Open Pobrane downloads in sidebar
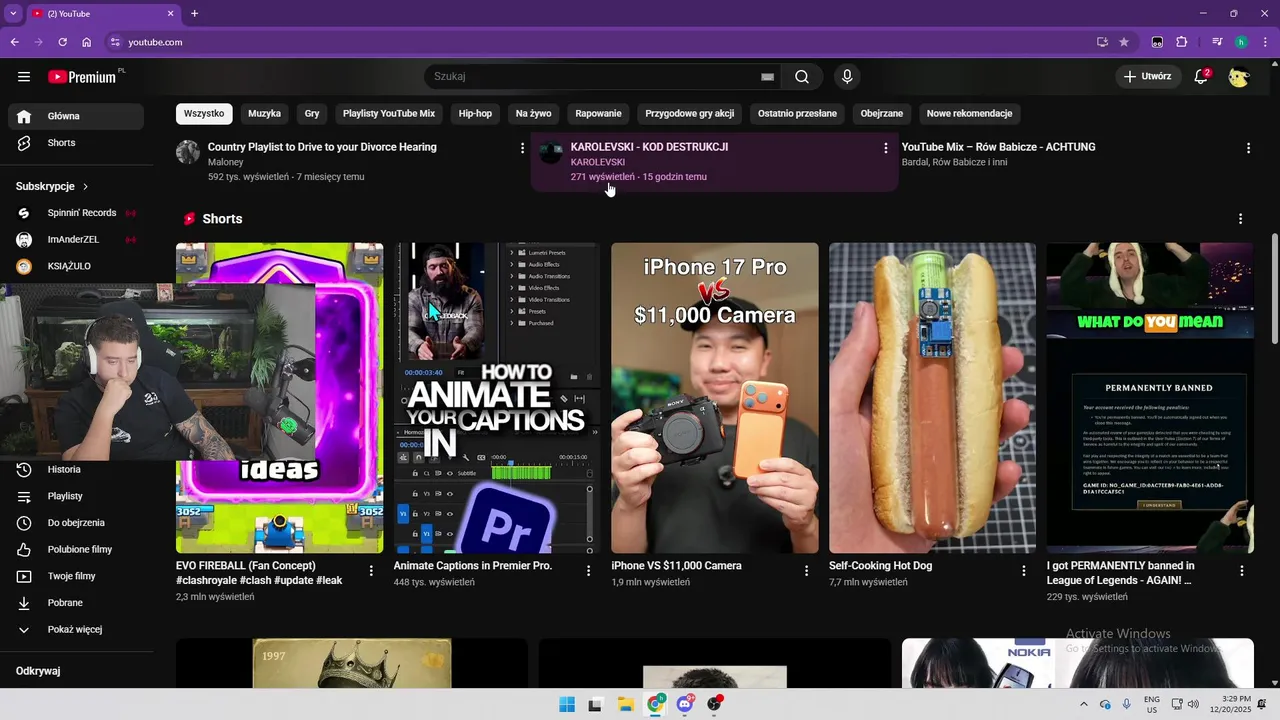The width and height of the screenshot is (1280, 720). (x=76, y=603)
